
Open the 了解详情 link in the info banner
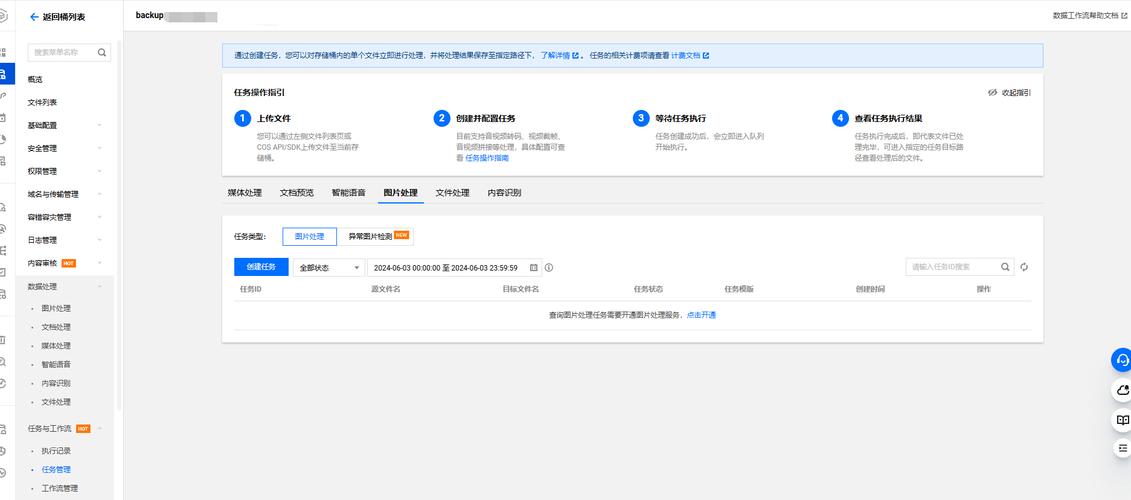(555, 56)
